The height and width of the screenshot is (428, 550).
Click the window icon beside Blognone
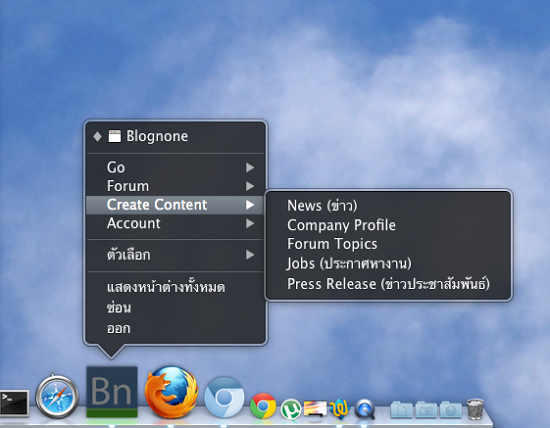(x=115, y=136)
